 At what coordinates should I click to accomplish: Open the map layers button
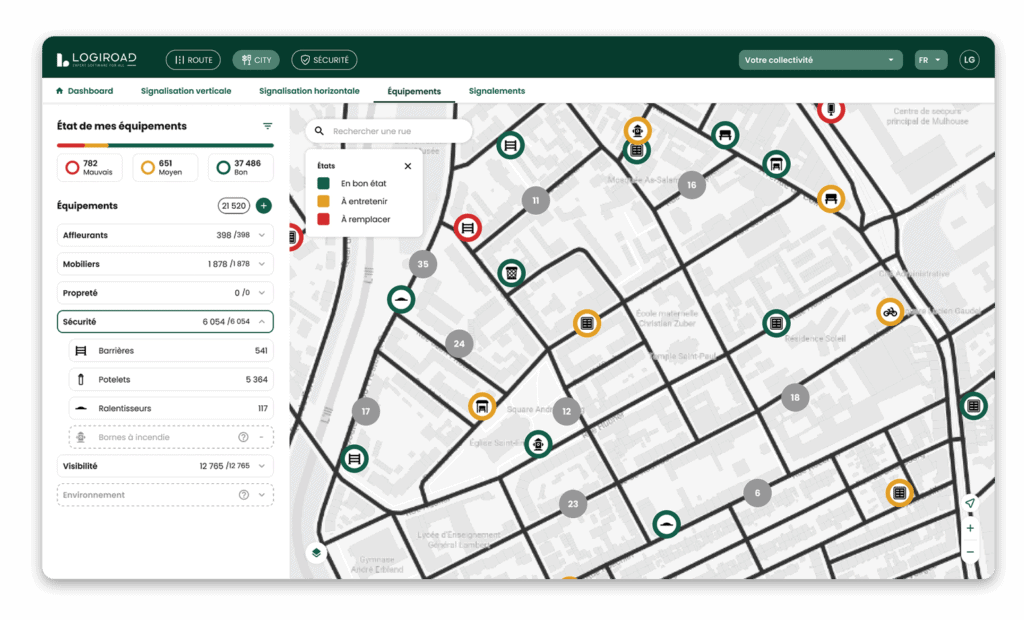click(316, 553)
